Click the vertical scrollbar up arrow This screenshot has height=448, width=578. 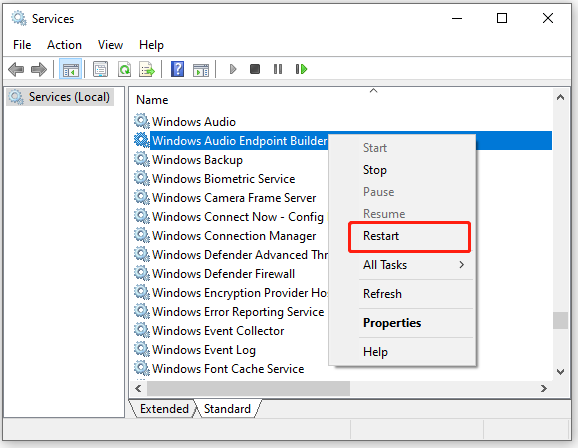pos(561,97)
